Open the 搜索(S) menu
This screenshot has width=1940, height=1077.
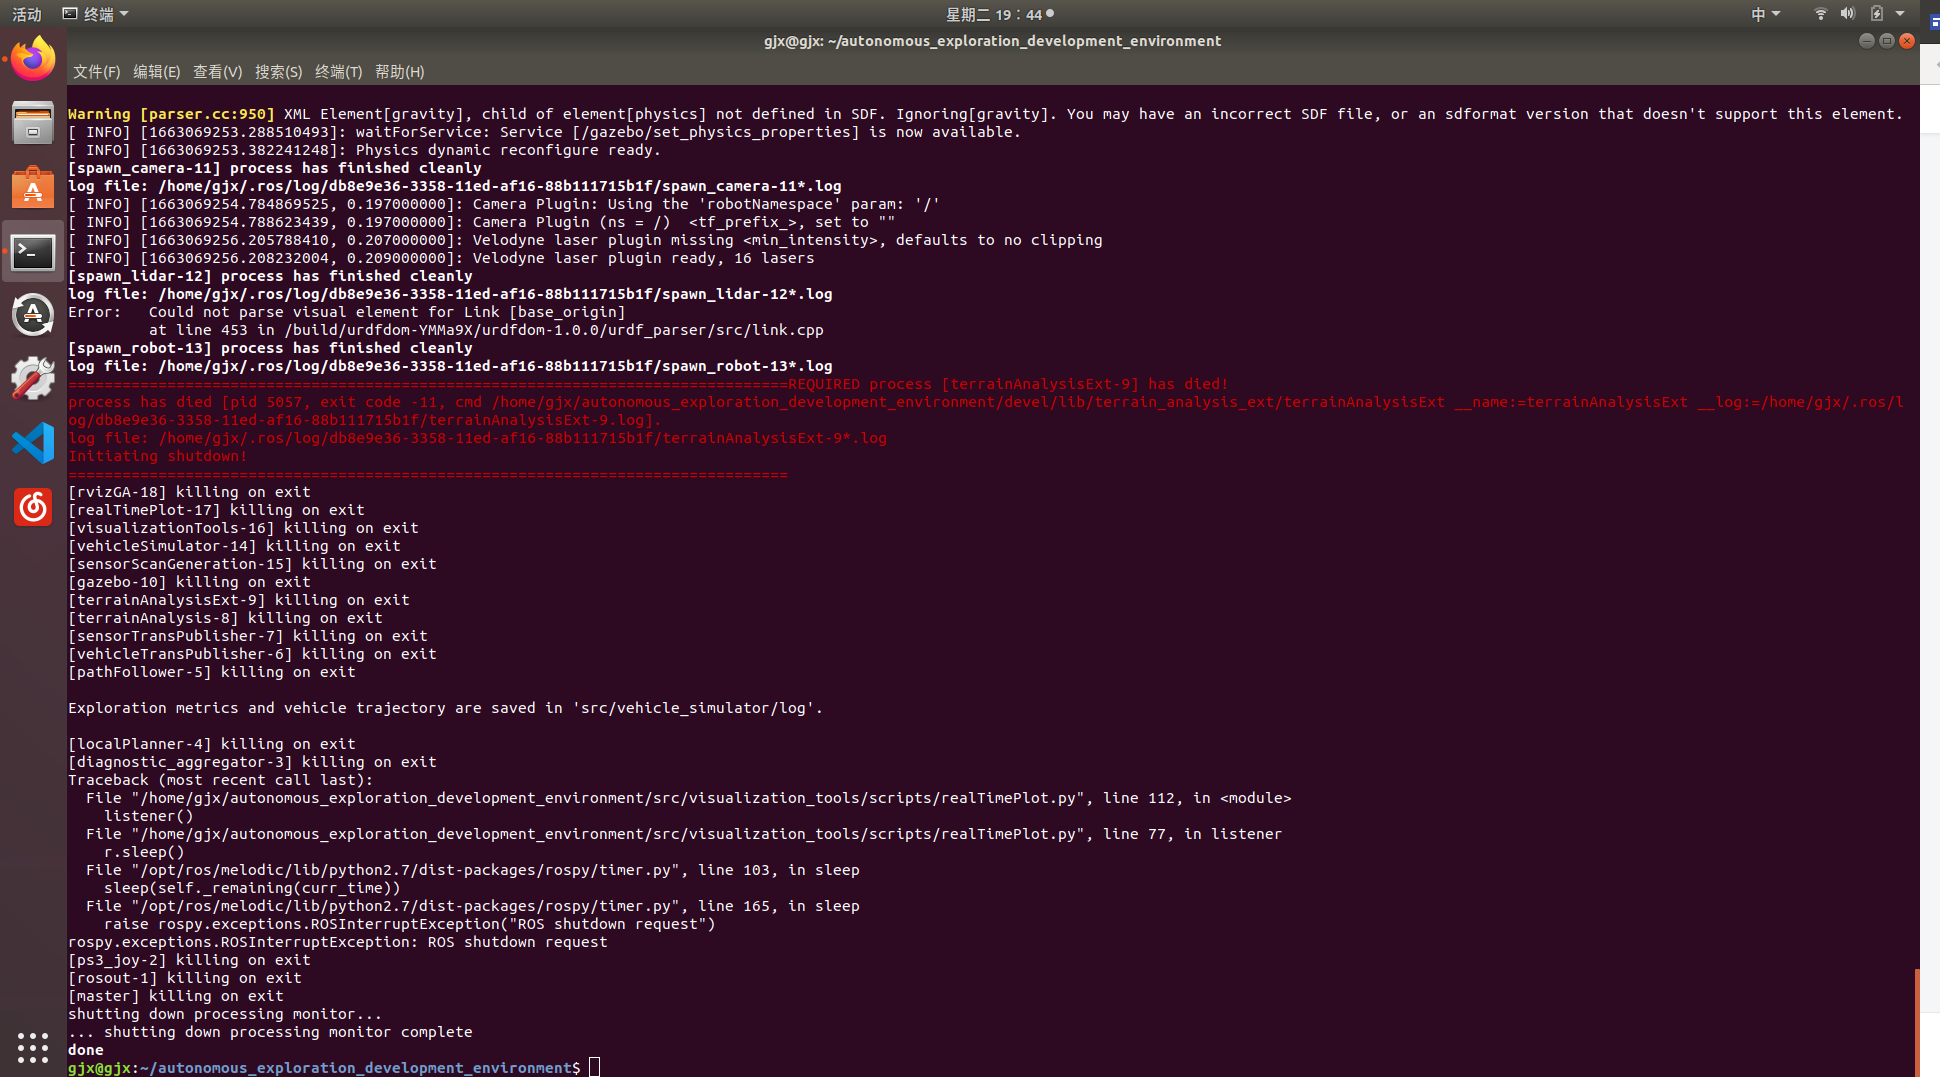tap(278, 72)
